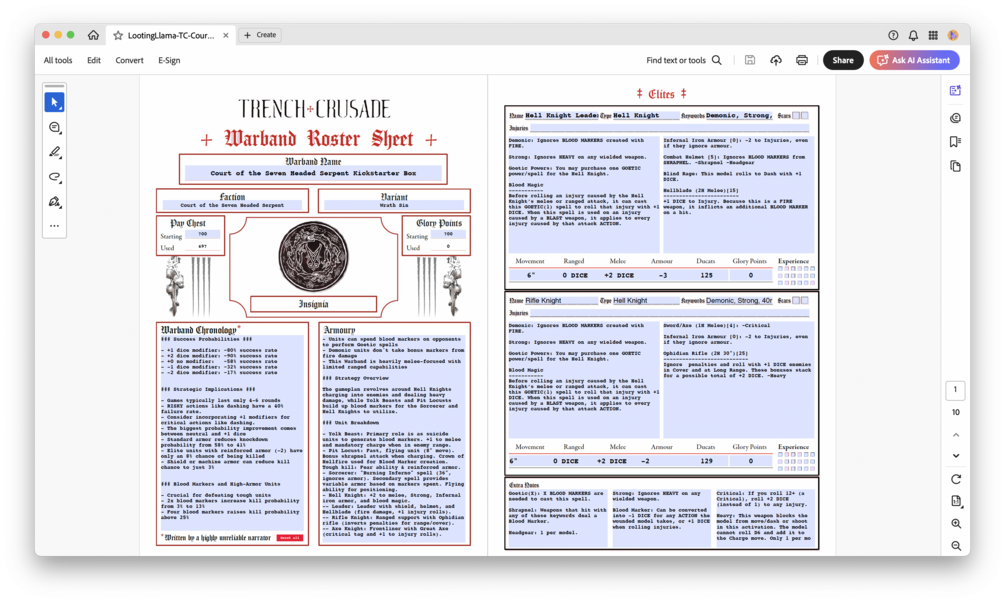Open Ask AI Assistant

coord(914,60)
